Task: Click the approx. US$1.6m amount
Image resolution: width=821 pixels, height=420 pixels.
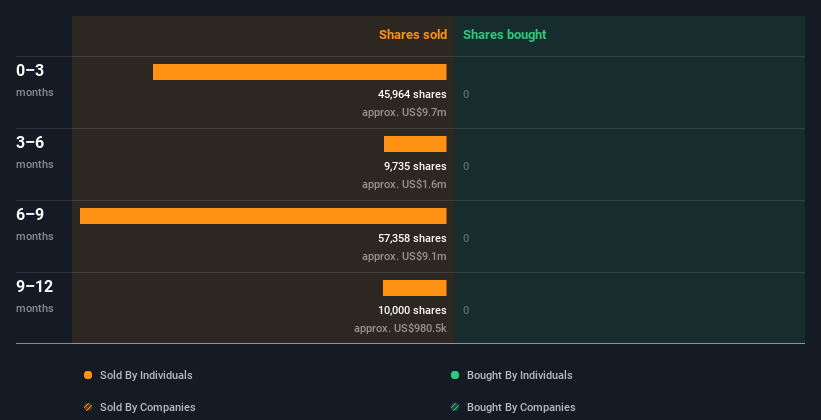Action: click(404, 184)
